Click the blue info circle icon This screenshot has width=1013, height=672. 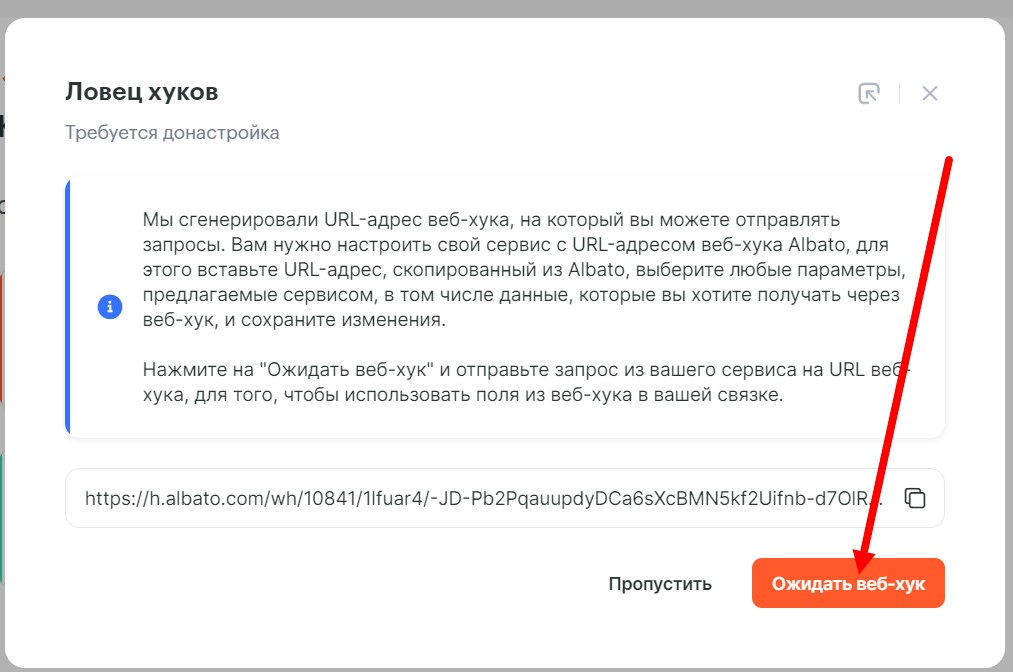110,306
